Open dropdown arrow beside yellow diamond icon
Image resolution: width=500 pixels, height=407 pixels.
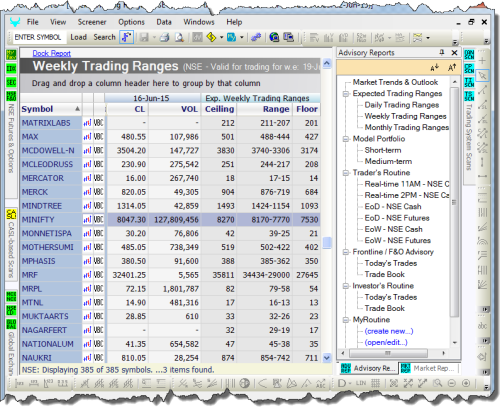221,37
